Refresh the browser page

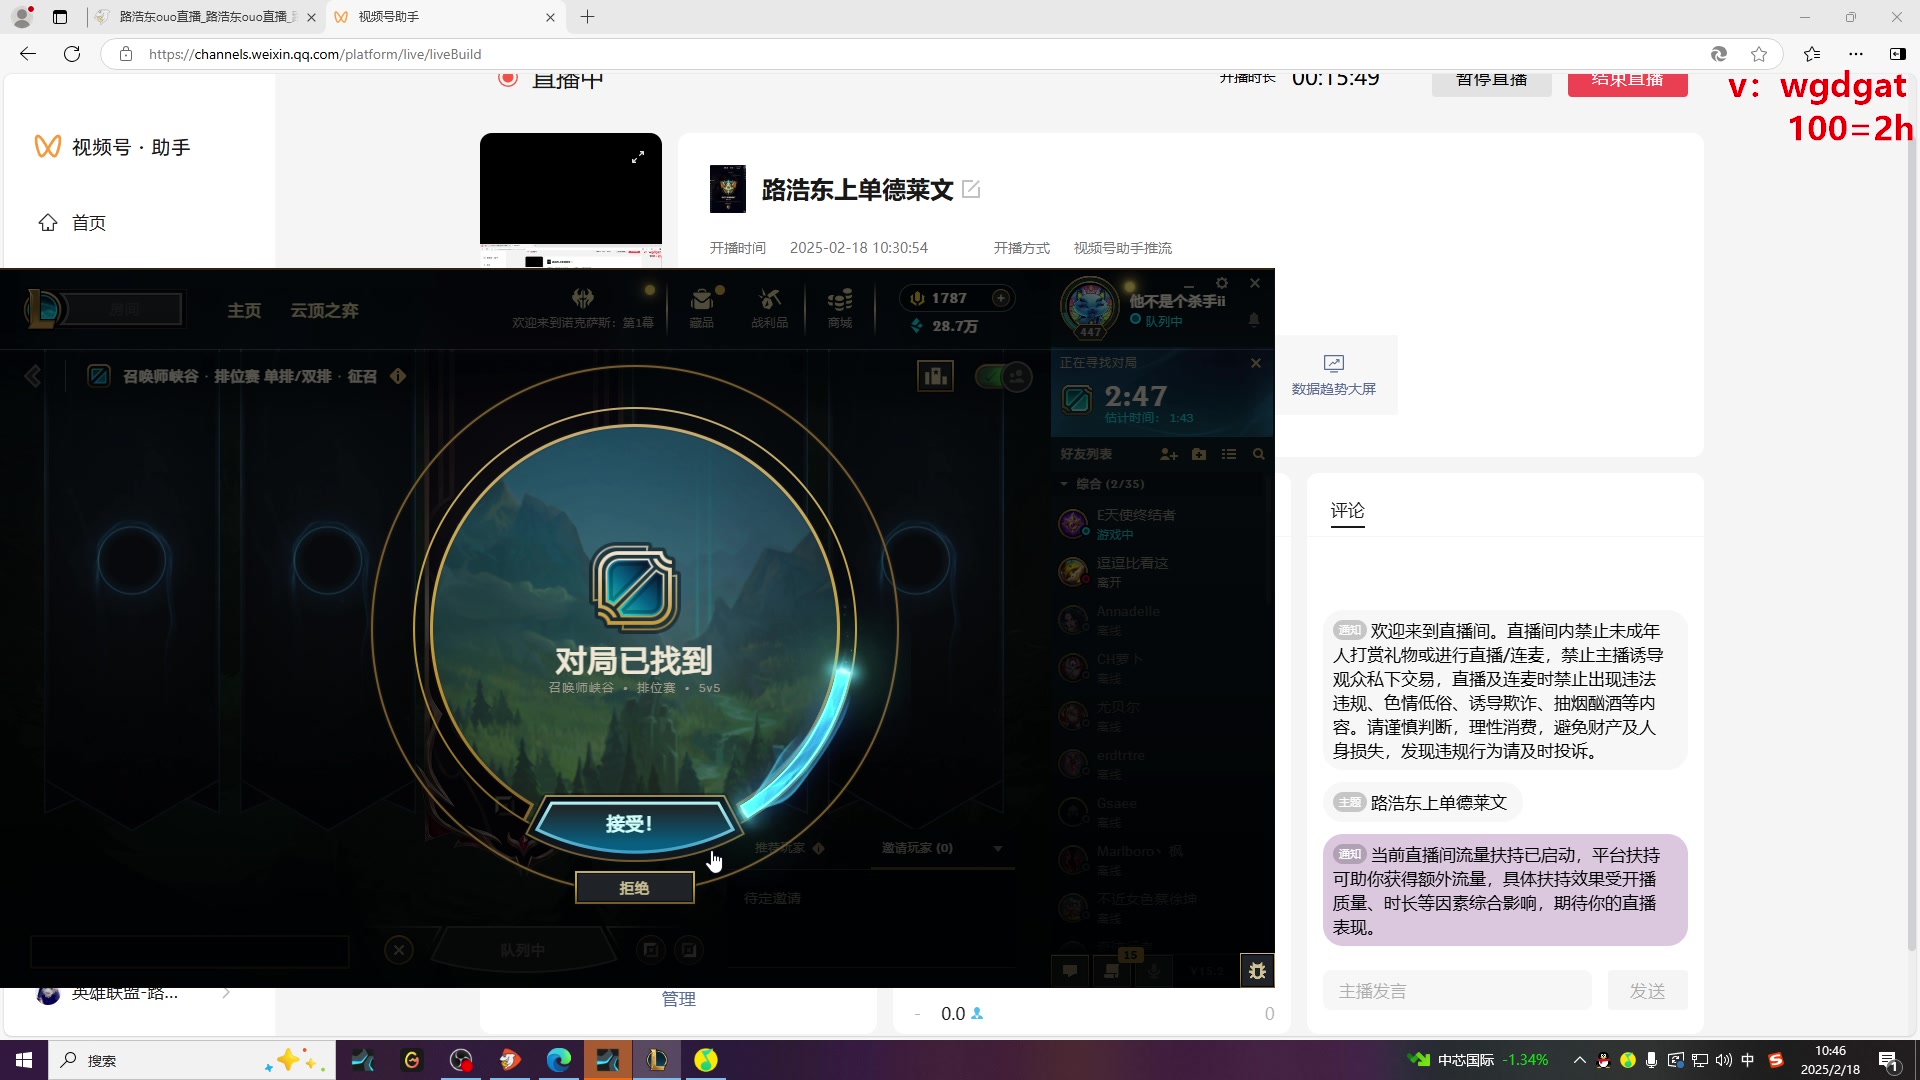(72, 54)
